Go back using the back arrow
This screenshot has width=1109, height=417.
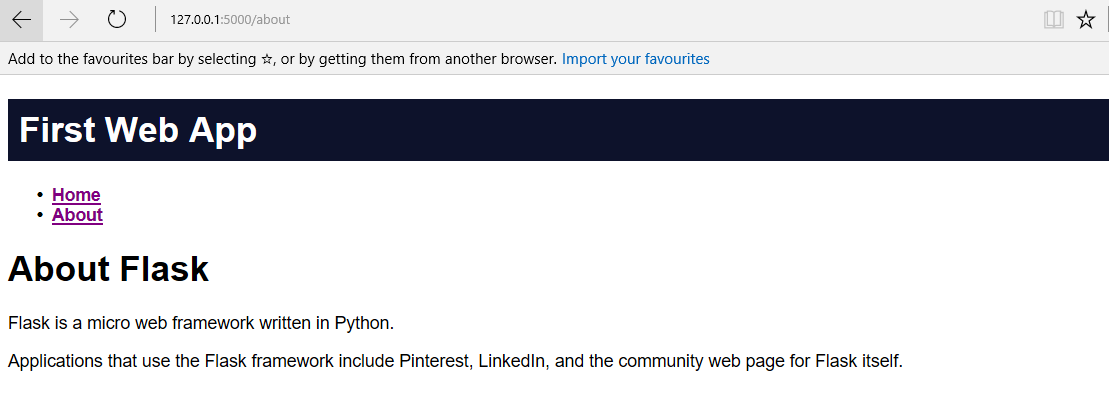[x=21, y=20]
